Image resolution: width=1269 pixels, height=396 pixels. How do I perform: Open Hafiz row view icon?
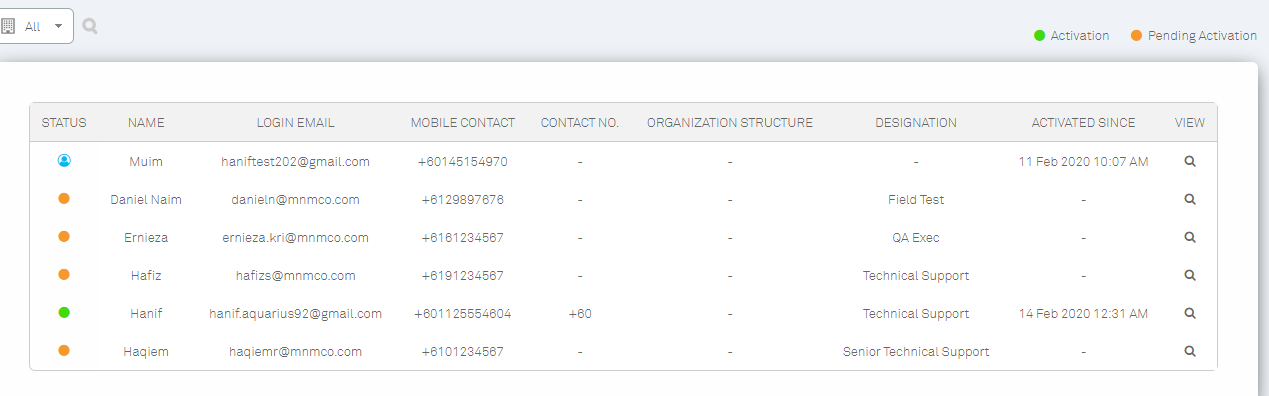coord(1190,275)
